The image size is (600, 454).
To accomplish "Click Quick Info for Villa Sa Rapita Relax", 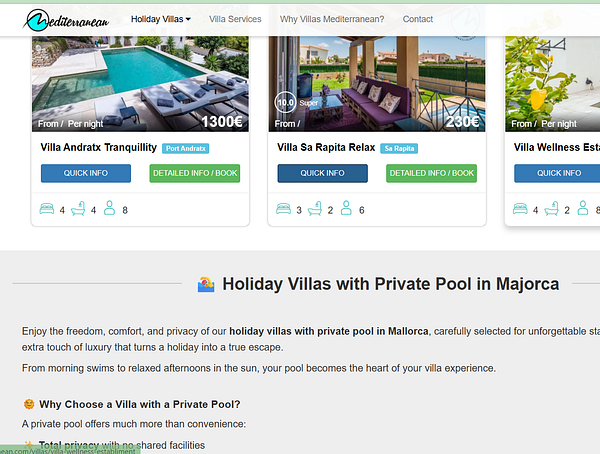I will pos(323,173).
